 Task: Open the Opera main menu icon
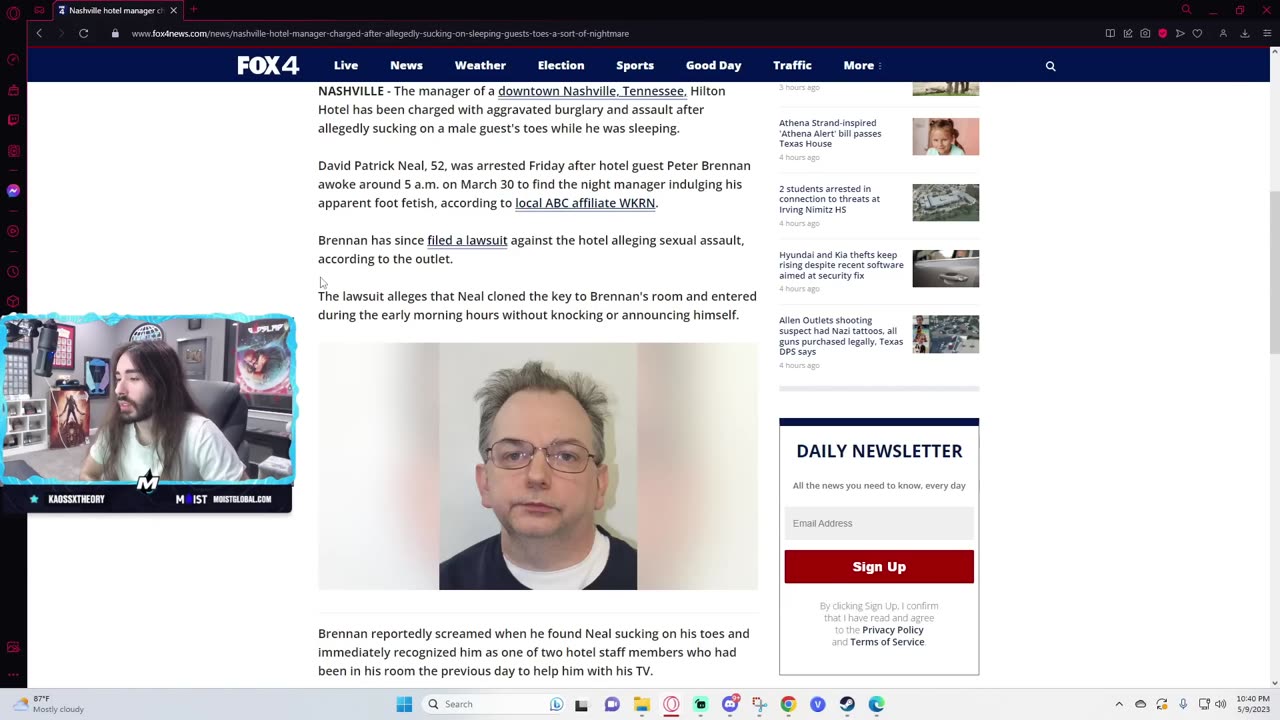(x=13, y=12)
